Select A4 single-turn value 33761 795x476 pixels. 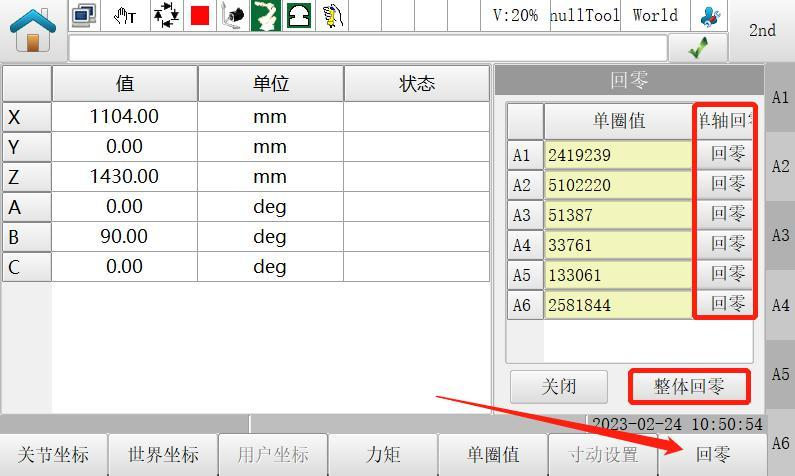619,245
